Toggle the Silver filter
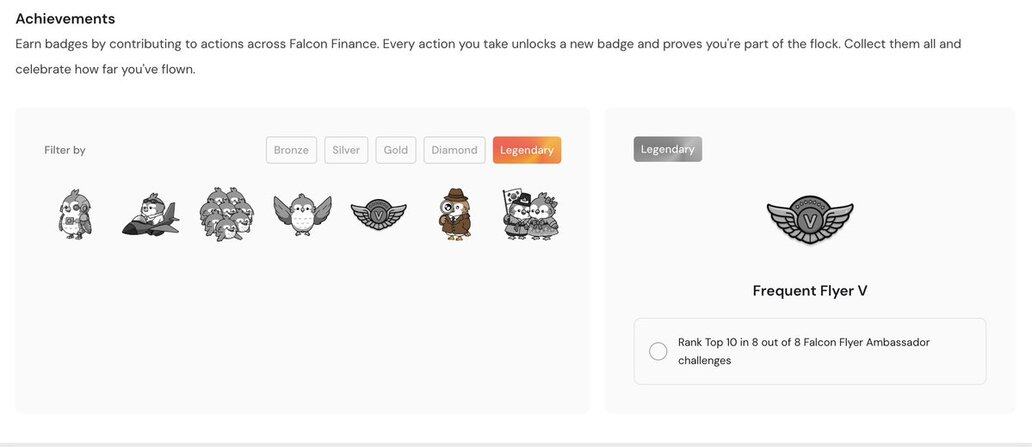 click(x=346, y=150)
